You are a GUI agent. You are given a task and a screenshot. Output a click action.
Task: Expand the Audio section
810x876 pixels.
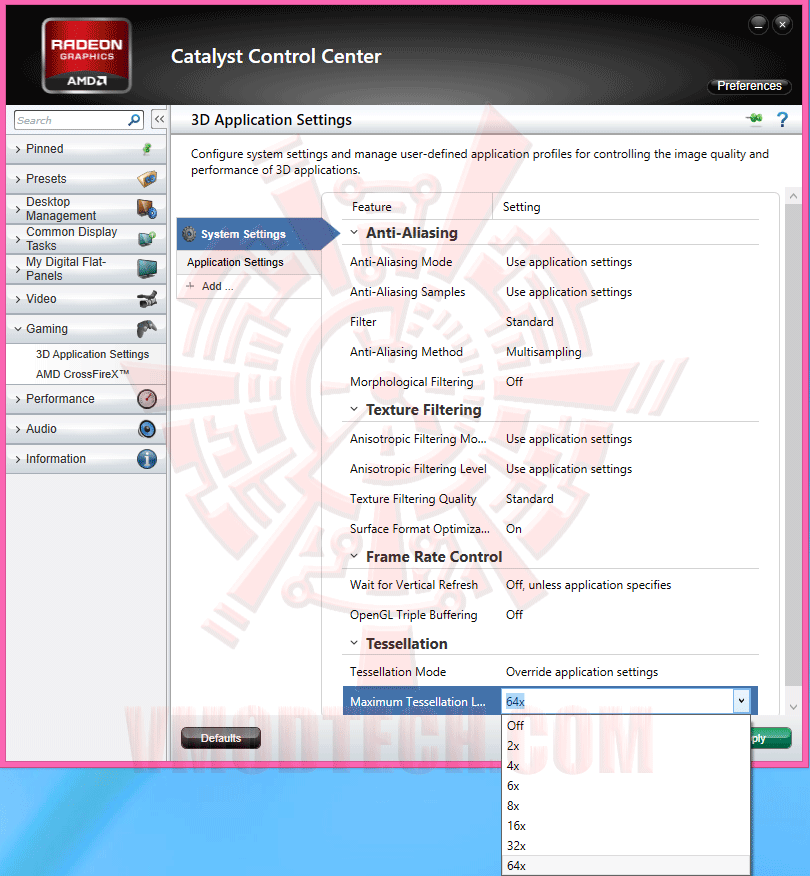point(18,430)
